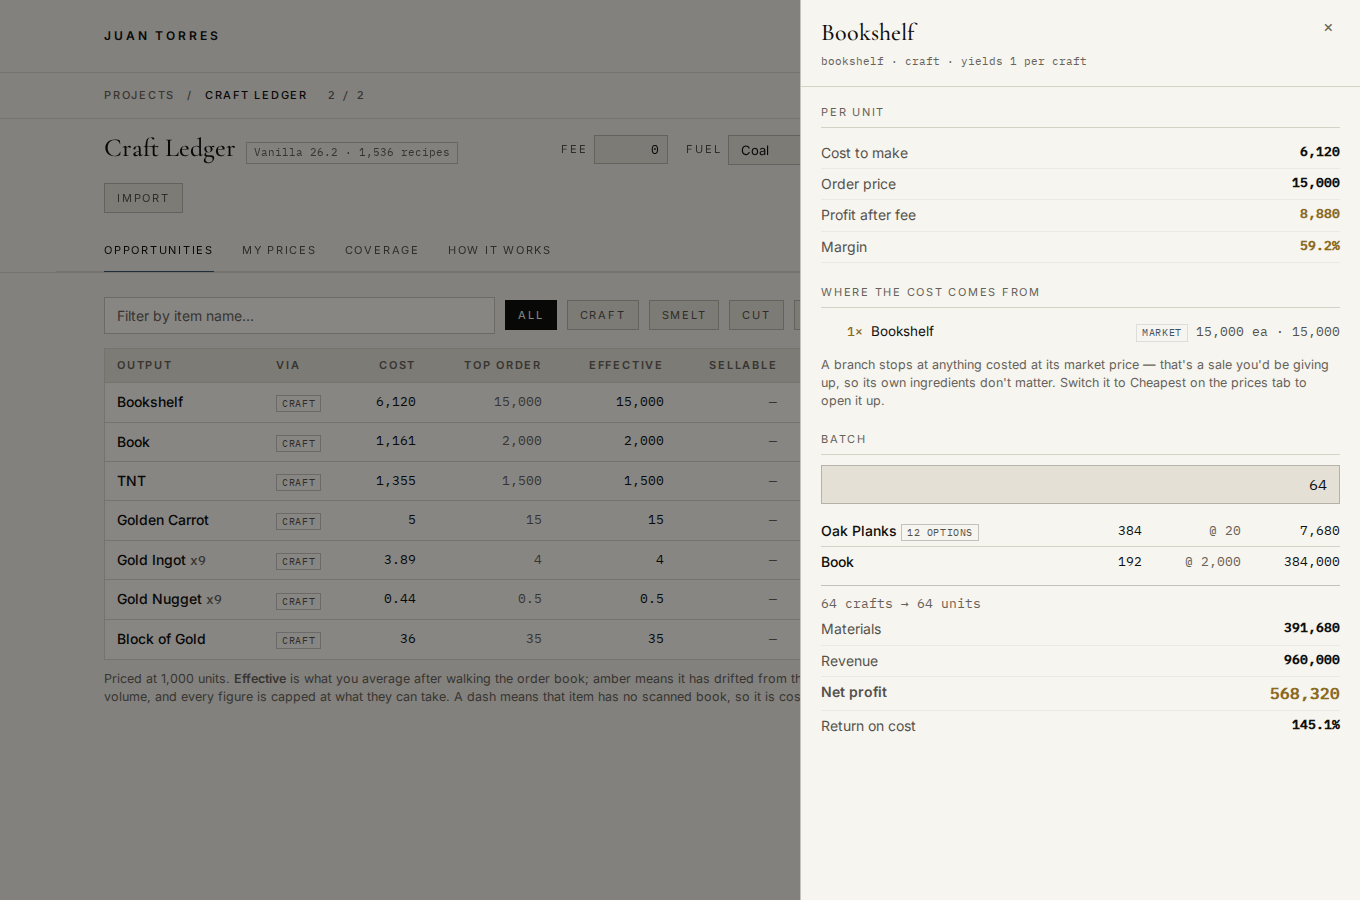Sort by the Effective column header

click(626, 365)
